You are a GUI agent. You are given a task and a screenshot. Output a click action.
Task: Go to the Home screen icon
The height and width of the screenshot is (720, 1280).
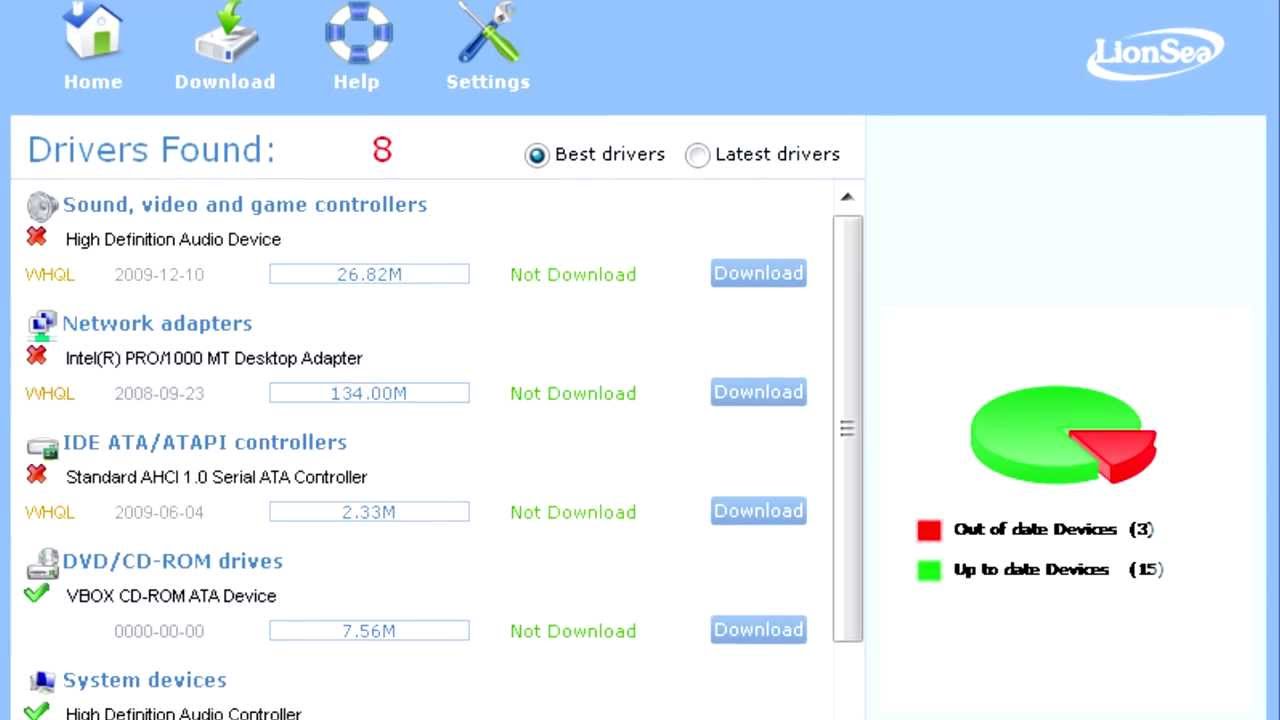click(92, 32)
